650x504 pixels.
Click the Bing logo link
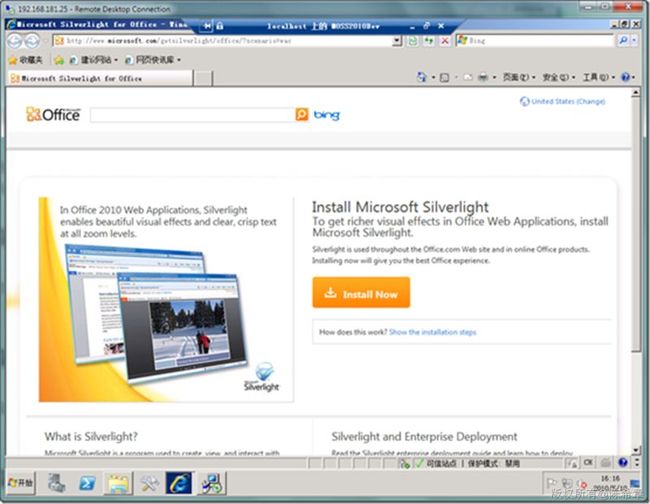327,115
